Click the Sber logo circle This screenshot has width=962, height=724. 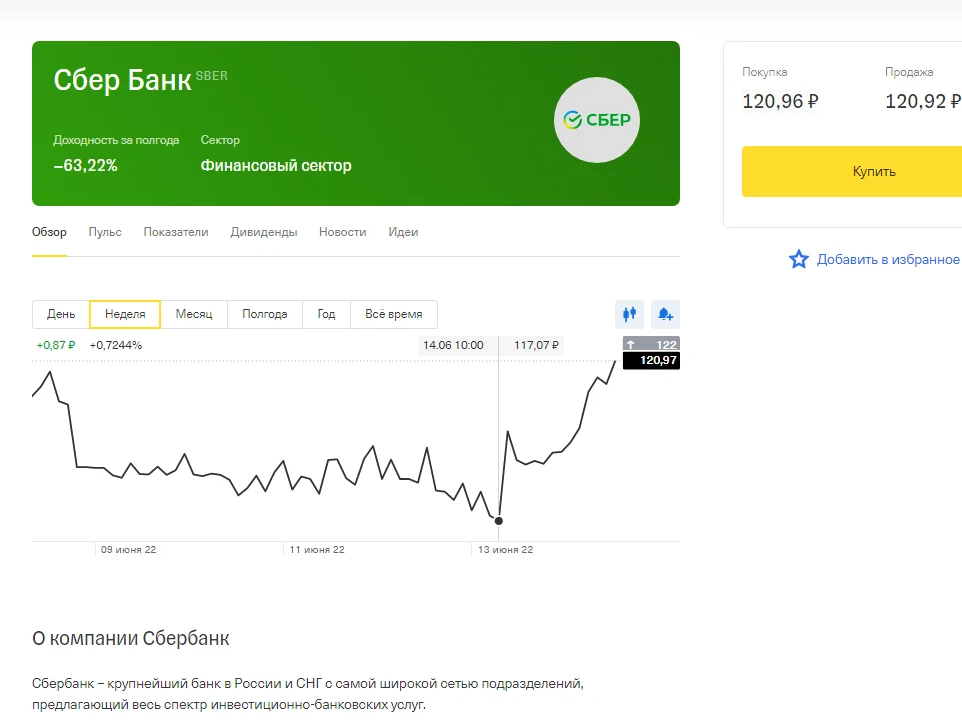click(x=597, y=120)
